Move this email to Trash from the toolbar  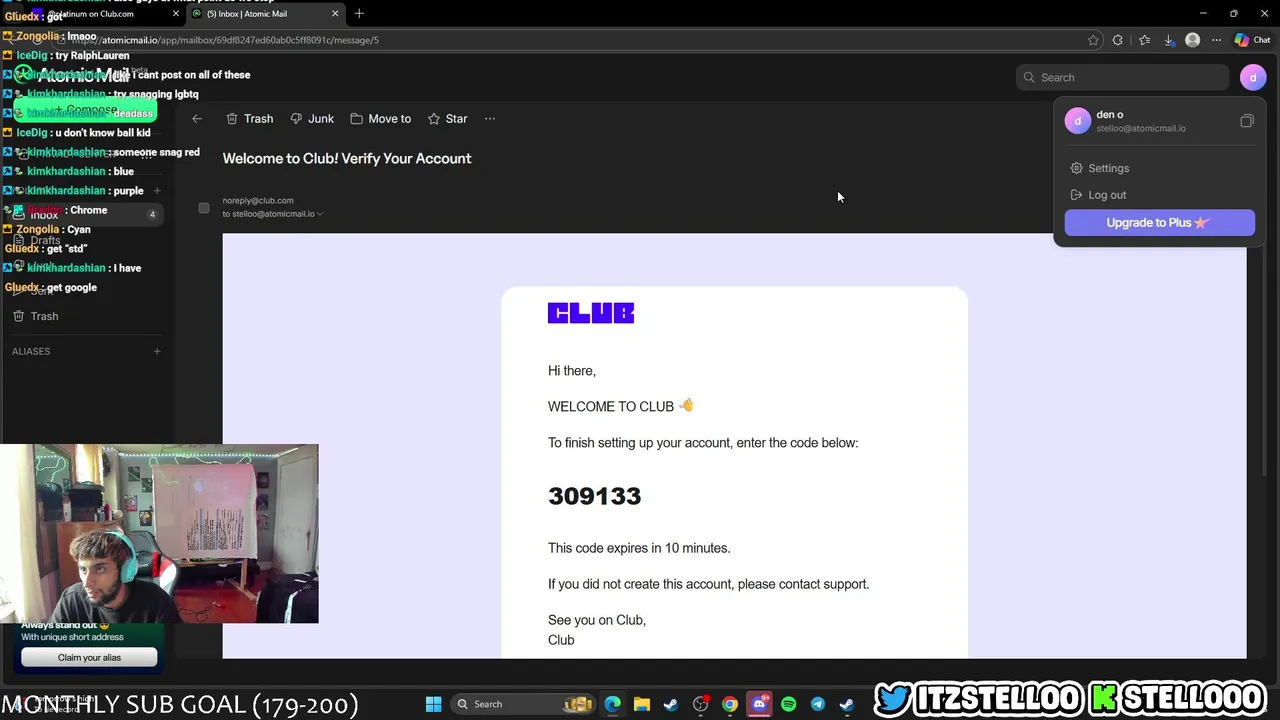249,119
